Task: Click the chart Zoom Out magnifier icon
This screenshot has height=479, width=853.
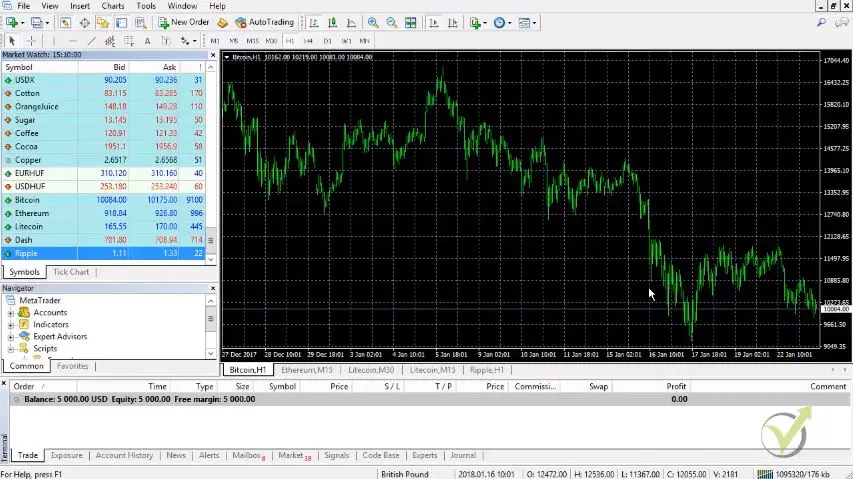Action: pyautogui.click(x=392, y=22)
